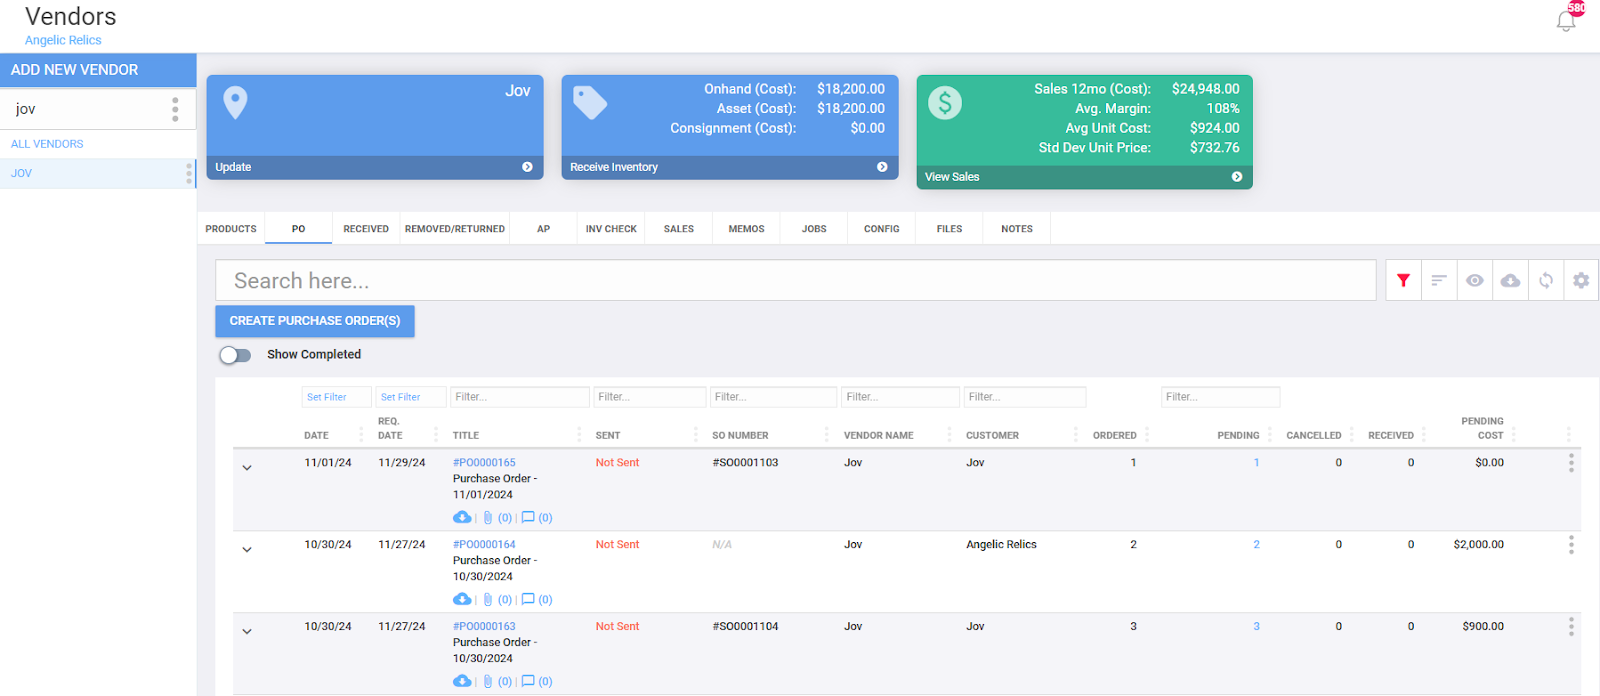Download PO0000163 via cloud icon
The height and width of the screenshot is (696, 1600).
[462, 681]
